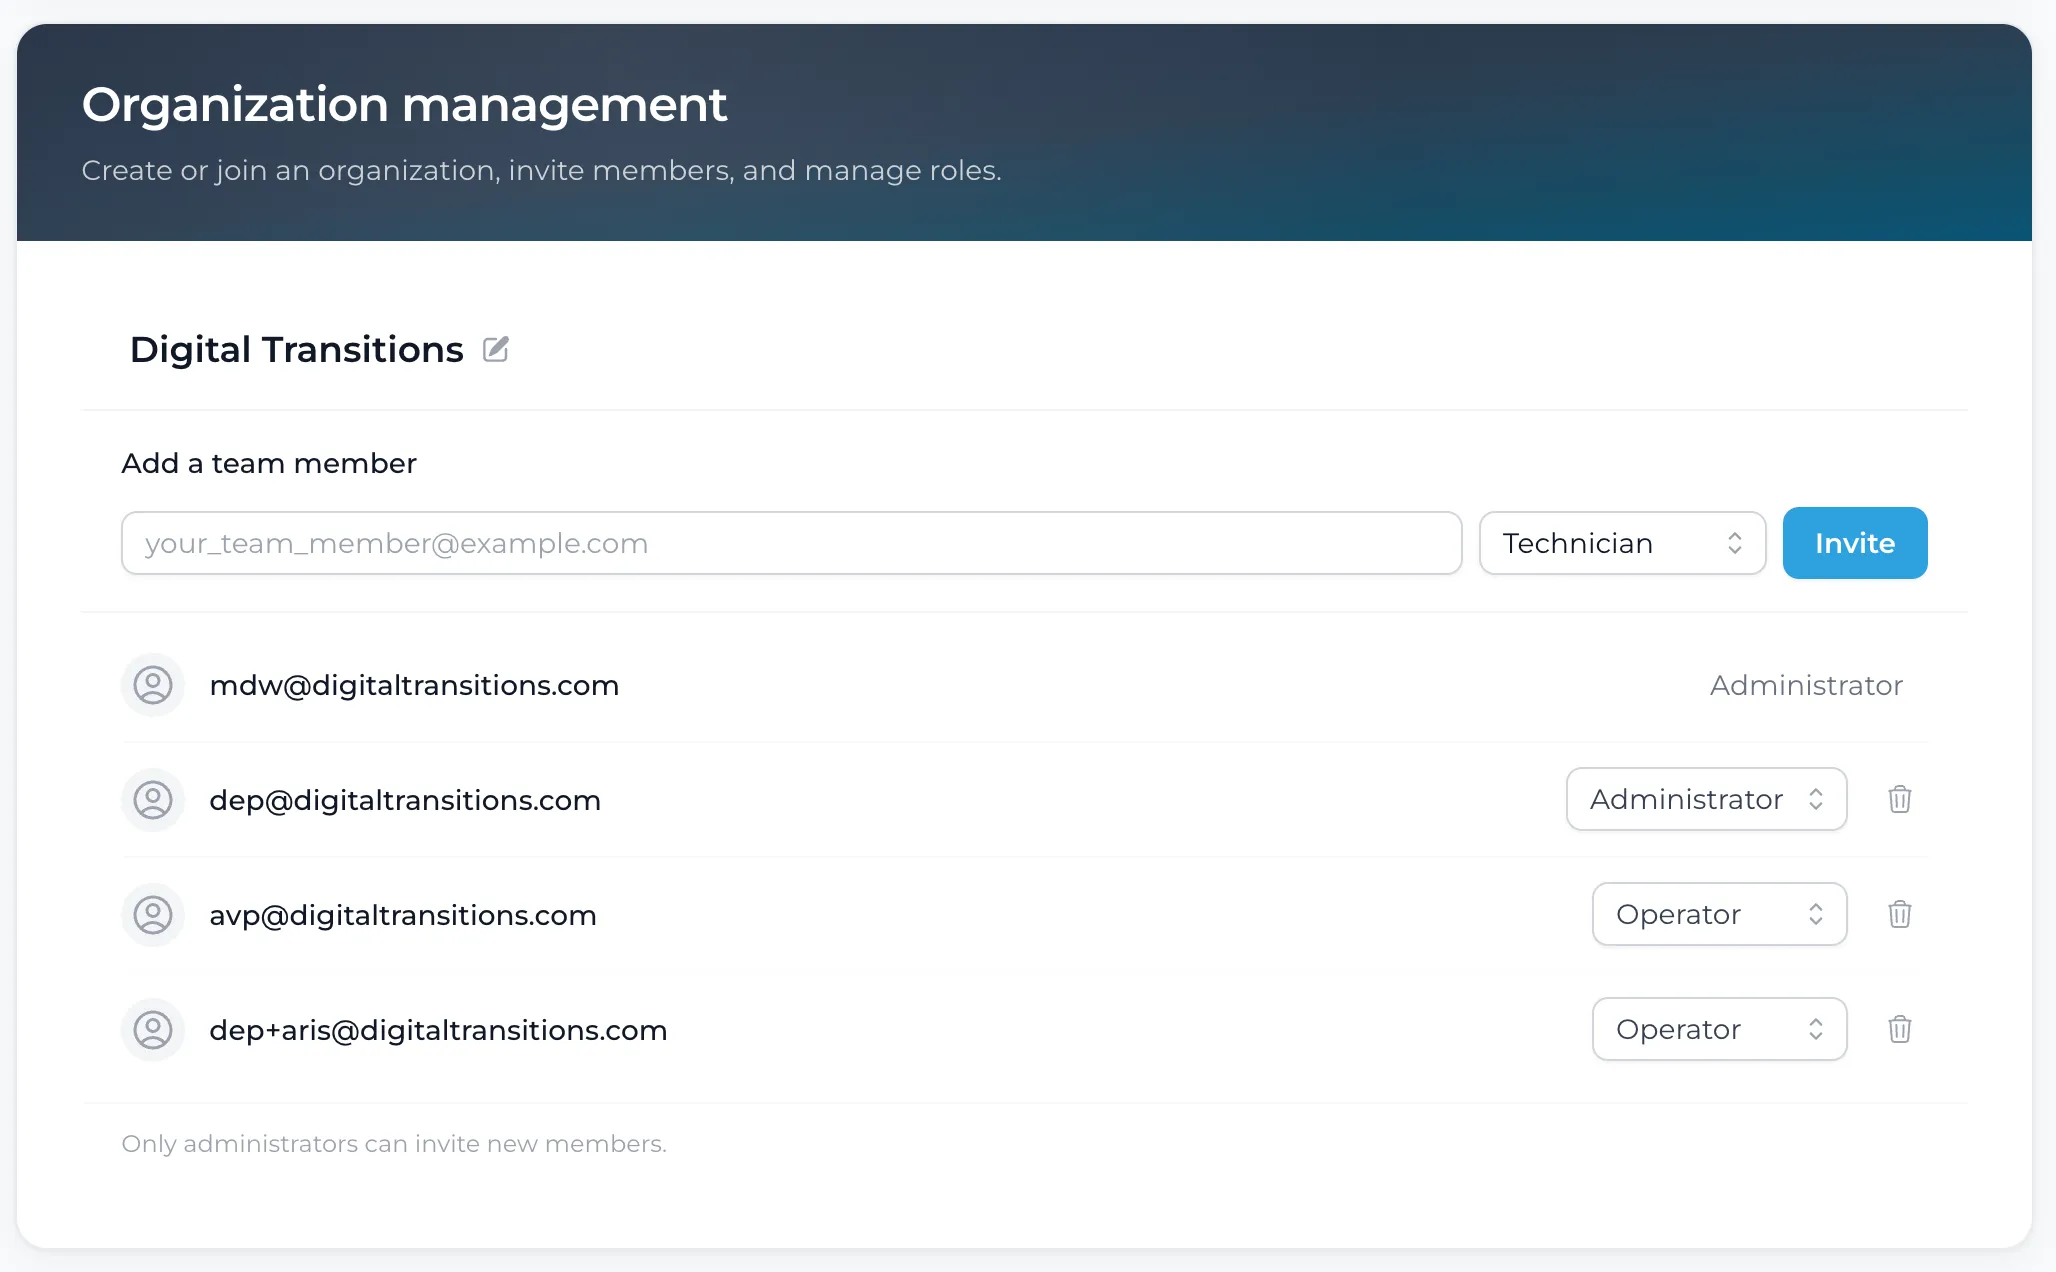Click the Invite button
Image resolution: width=2056 pixels, height=1272 pixels.
pyautogui.click(x=1855, y=543)
